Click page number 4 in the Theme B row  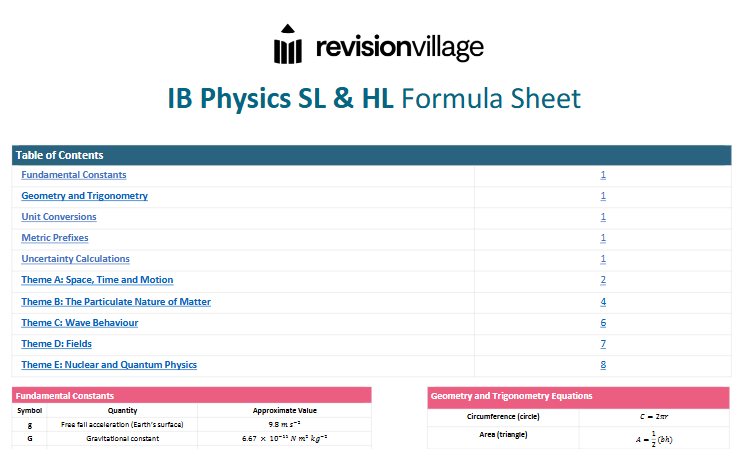pos(603,301)
